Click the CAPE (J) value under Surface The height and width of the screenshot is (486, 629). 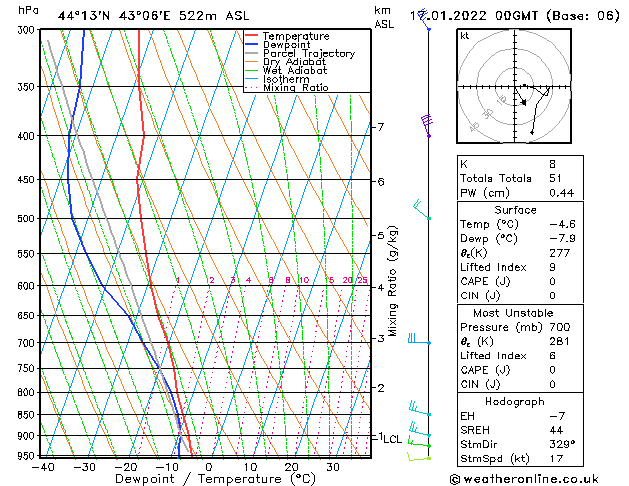[552, 281]
